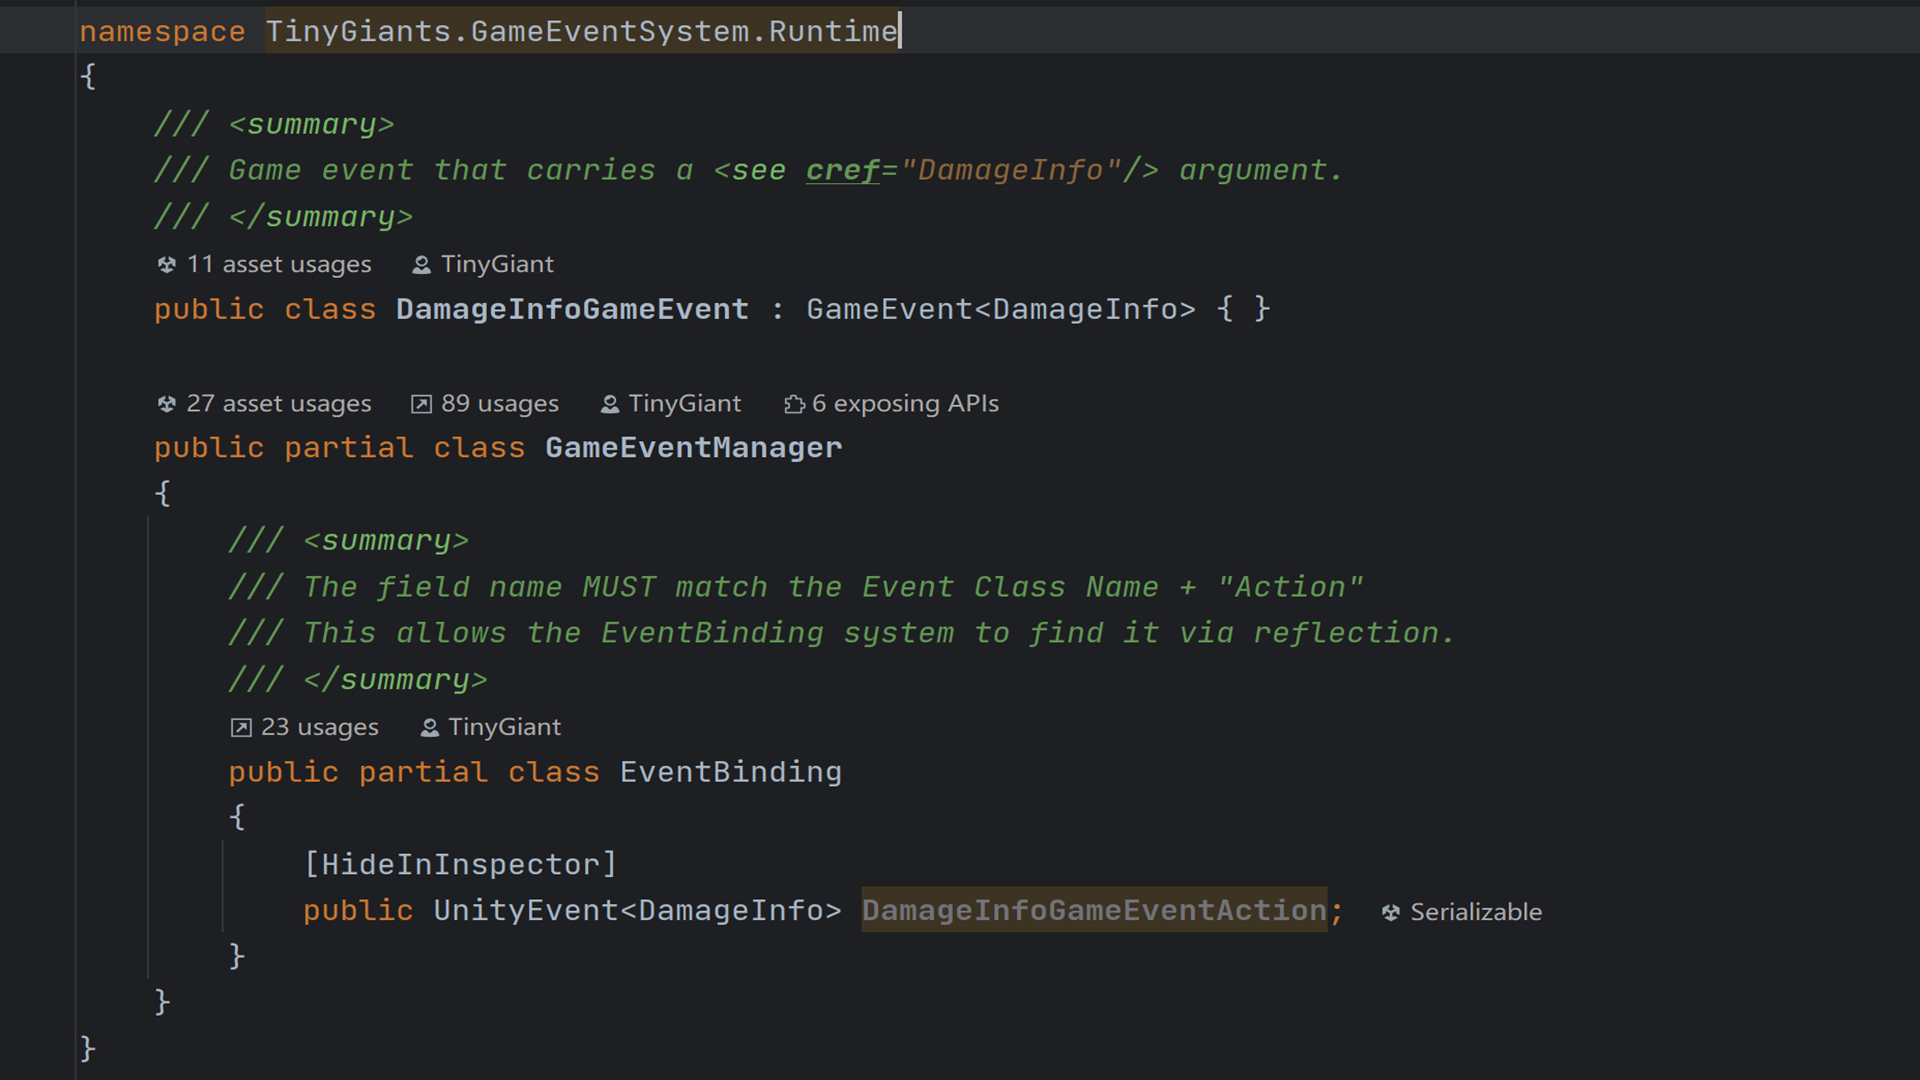Image resolution: width=1920 pixels, height=1080 pixels.
Task: Click Unity icon beside 11 asset usages
Action: [167, 265]
